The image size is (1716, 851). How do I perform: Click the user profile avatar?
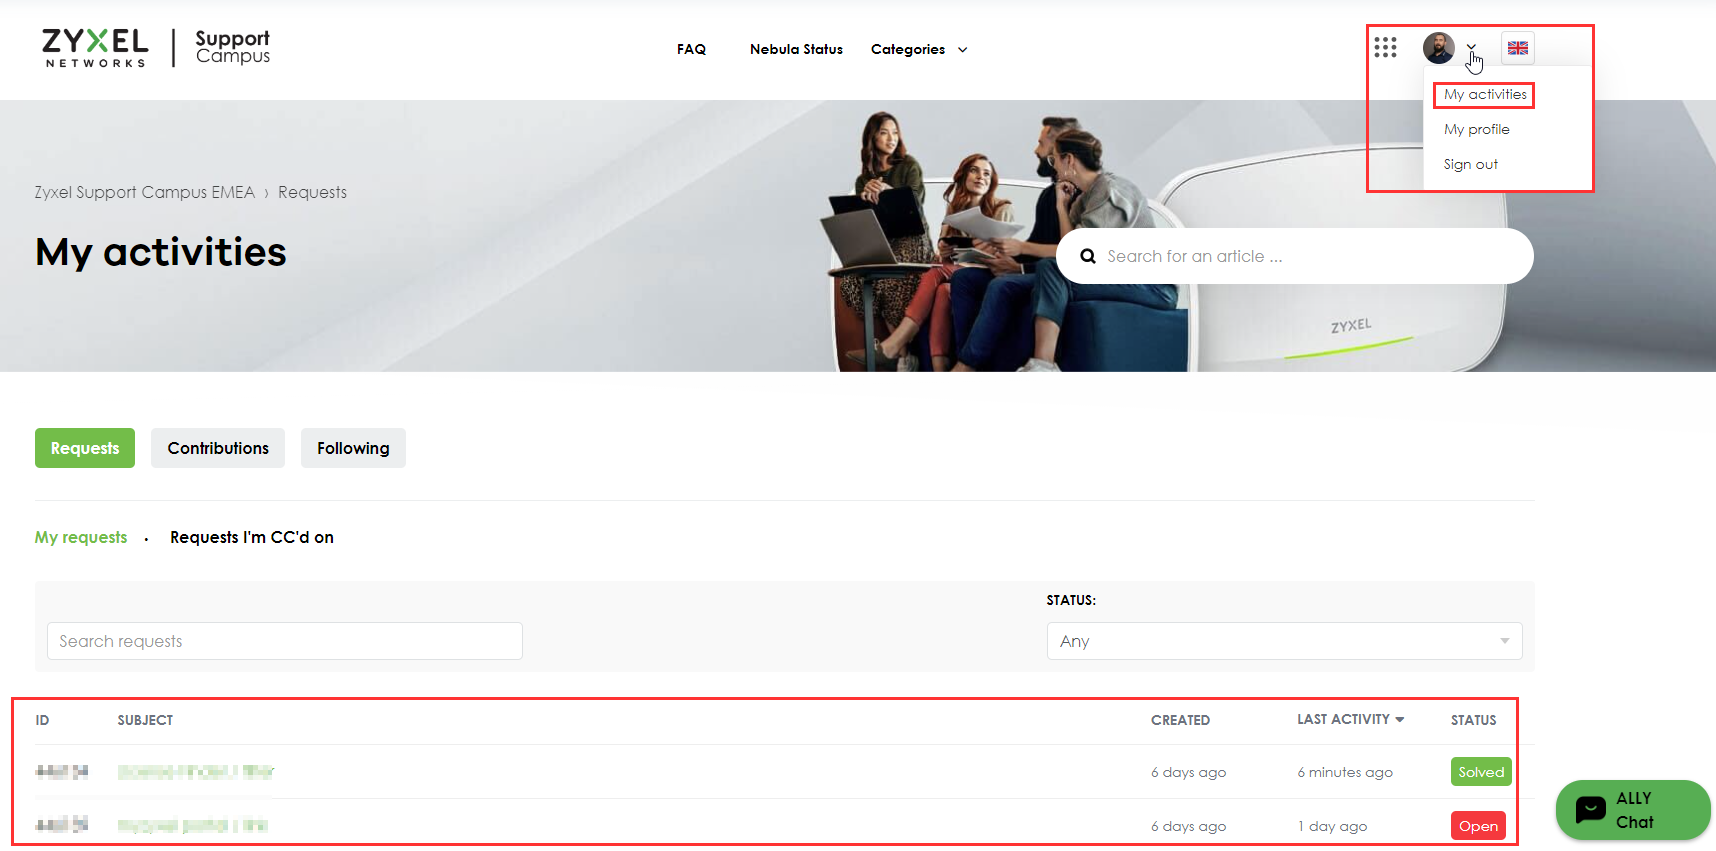click(x=1438, y=48)
